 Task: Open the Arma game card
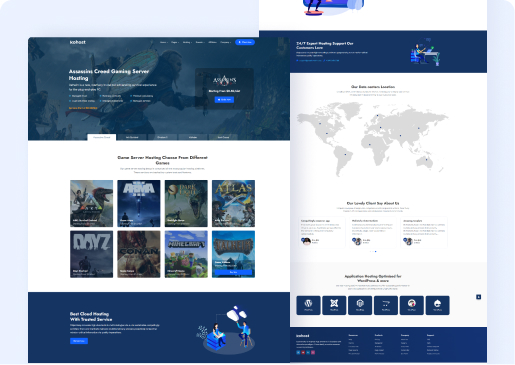click(x=139, y=203)
